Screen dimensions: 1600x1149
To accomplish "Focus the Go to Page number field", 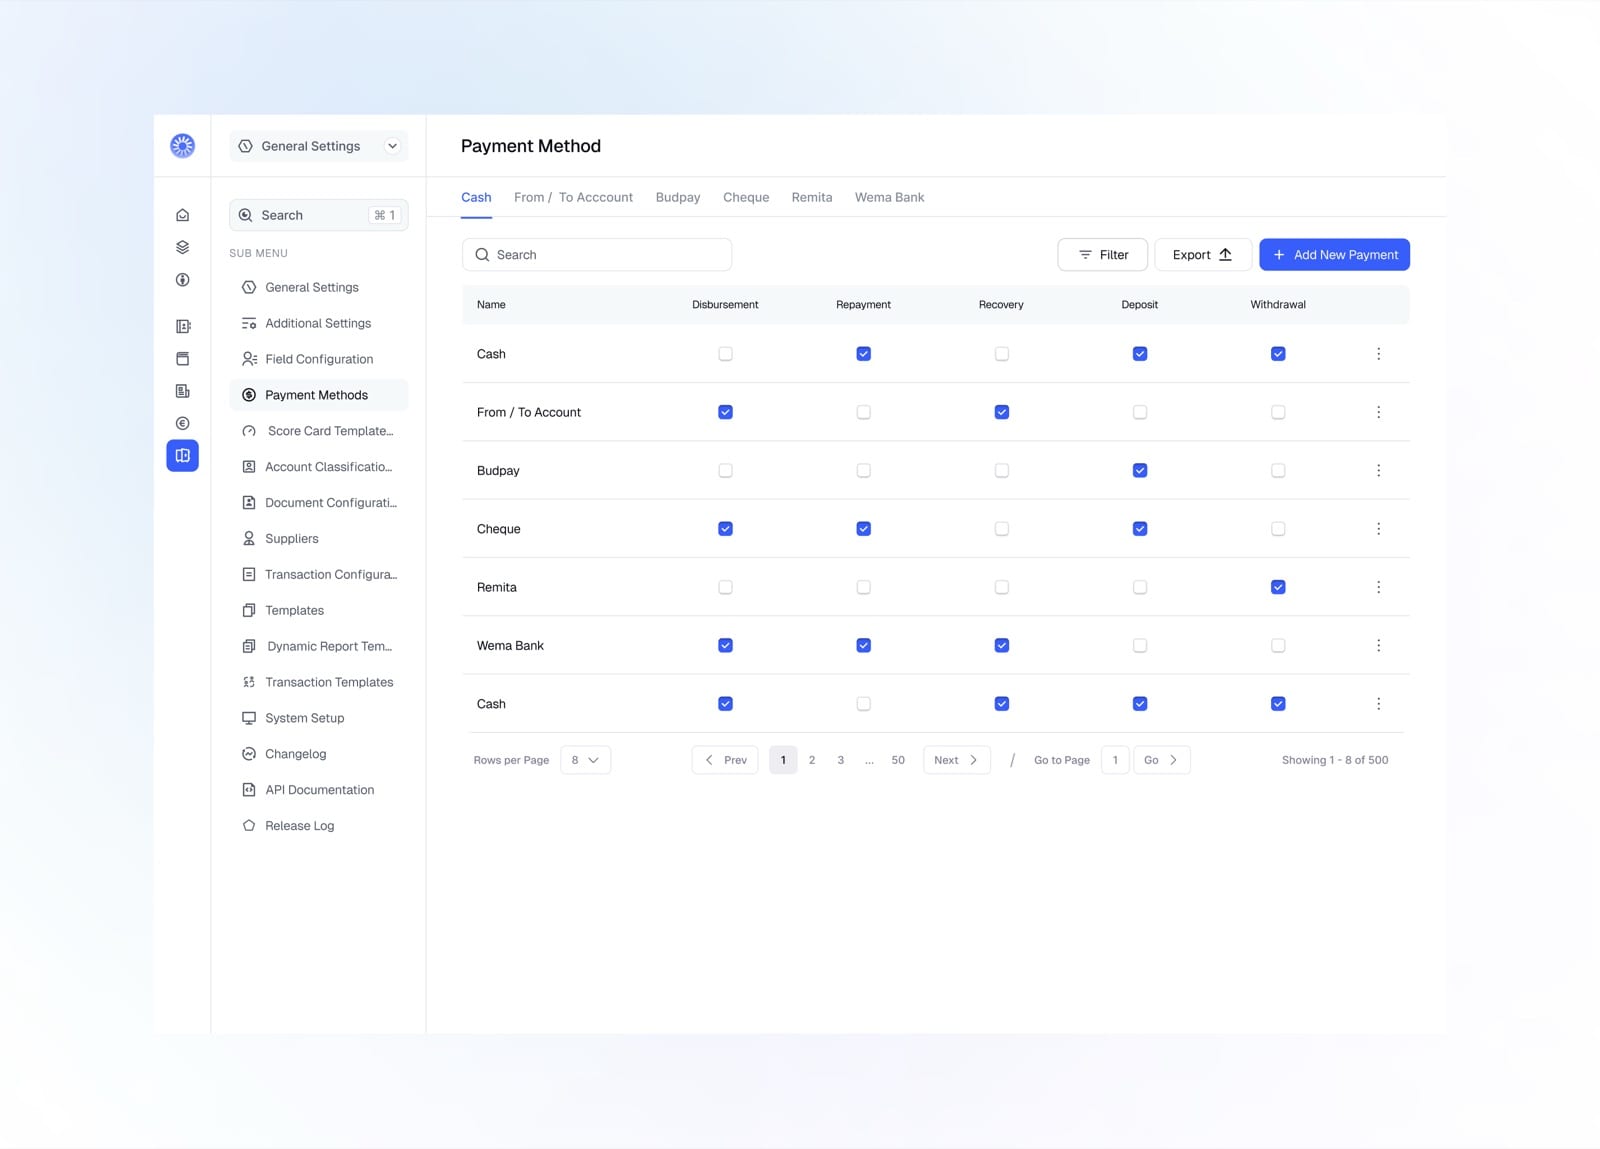I will [1115, 760].
